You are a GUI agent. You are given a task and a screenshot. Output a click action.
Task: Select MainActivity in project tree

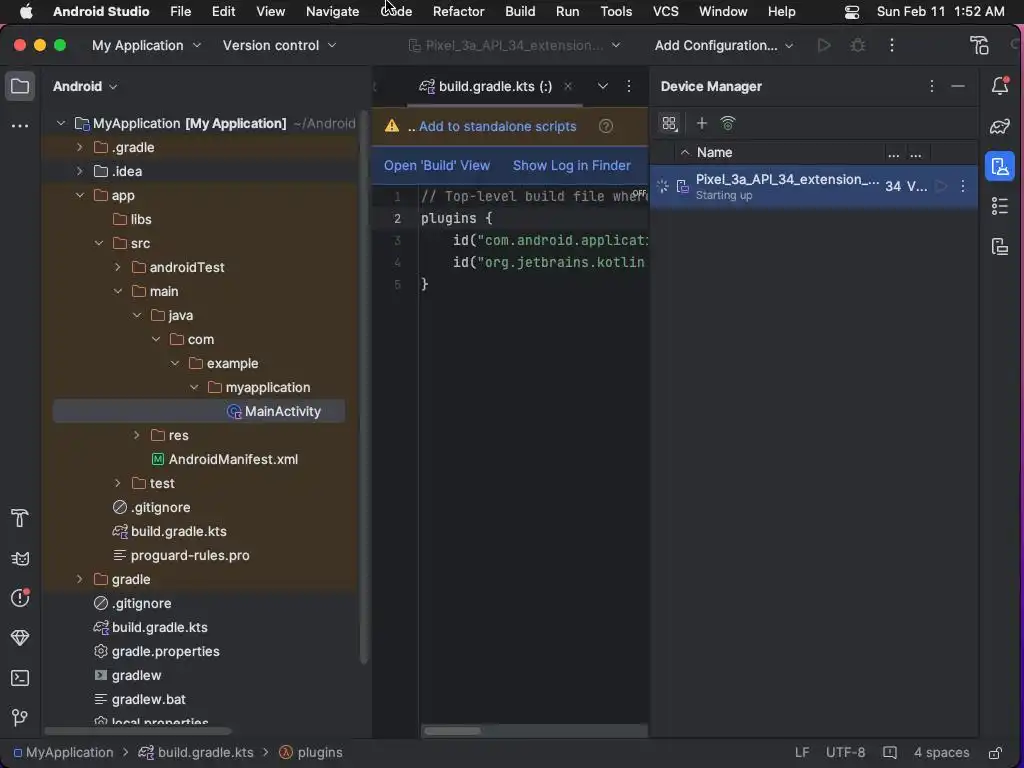point(199,411)
